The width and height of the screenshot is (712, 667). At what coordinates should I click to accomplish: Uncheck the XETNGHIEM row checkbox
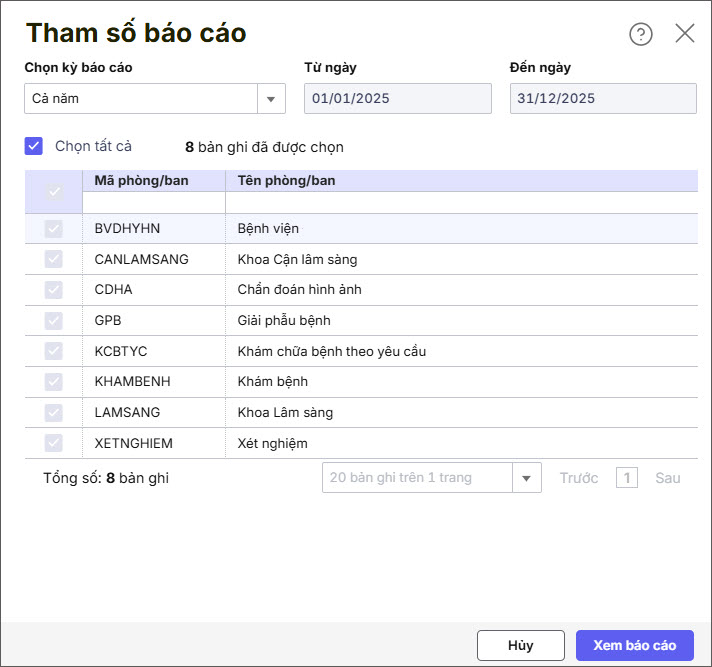(x=54, y=443)
